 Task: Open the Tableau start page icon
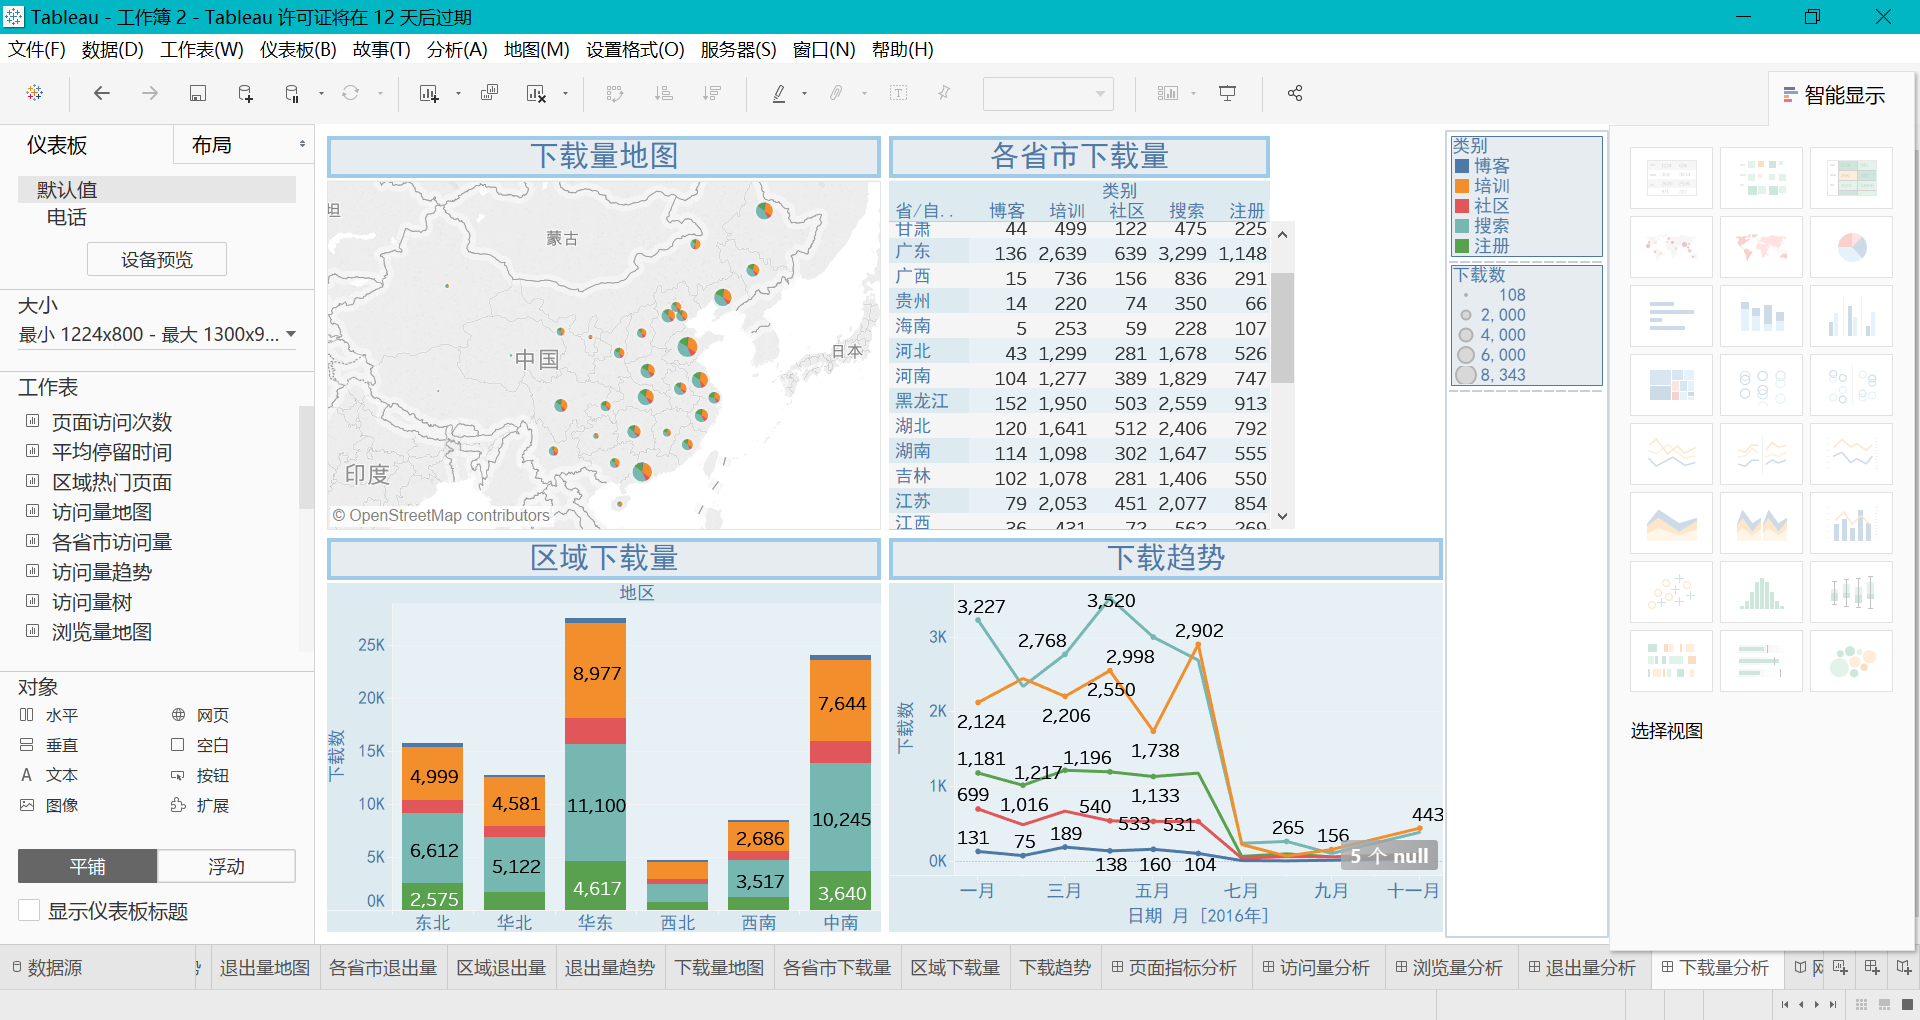click(x=35, y=93)
